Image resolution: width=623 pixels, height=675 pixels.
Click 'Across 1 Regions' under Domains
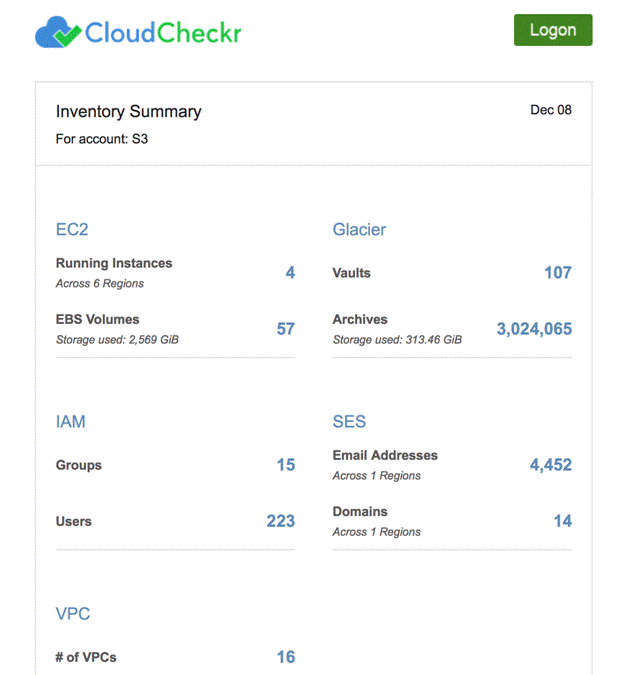(377, 533)
